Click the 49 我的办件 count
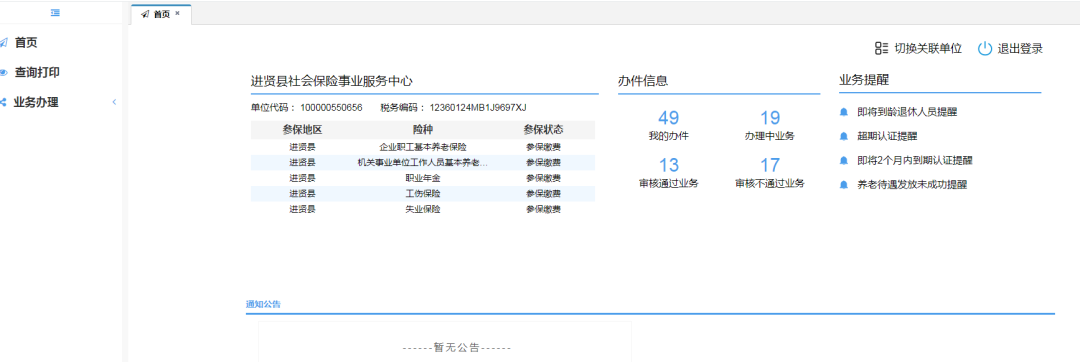The width and height of the screenshot is (1080, 362). point(668,118)
